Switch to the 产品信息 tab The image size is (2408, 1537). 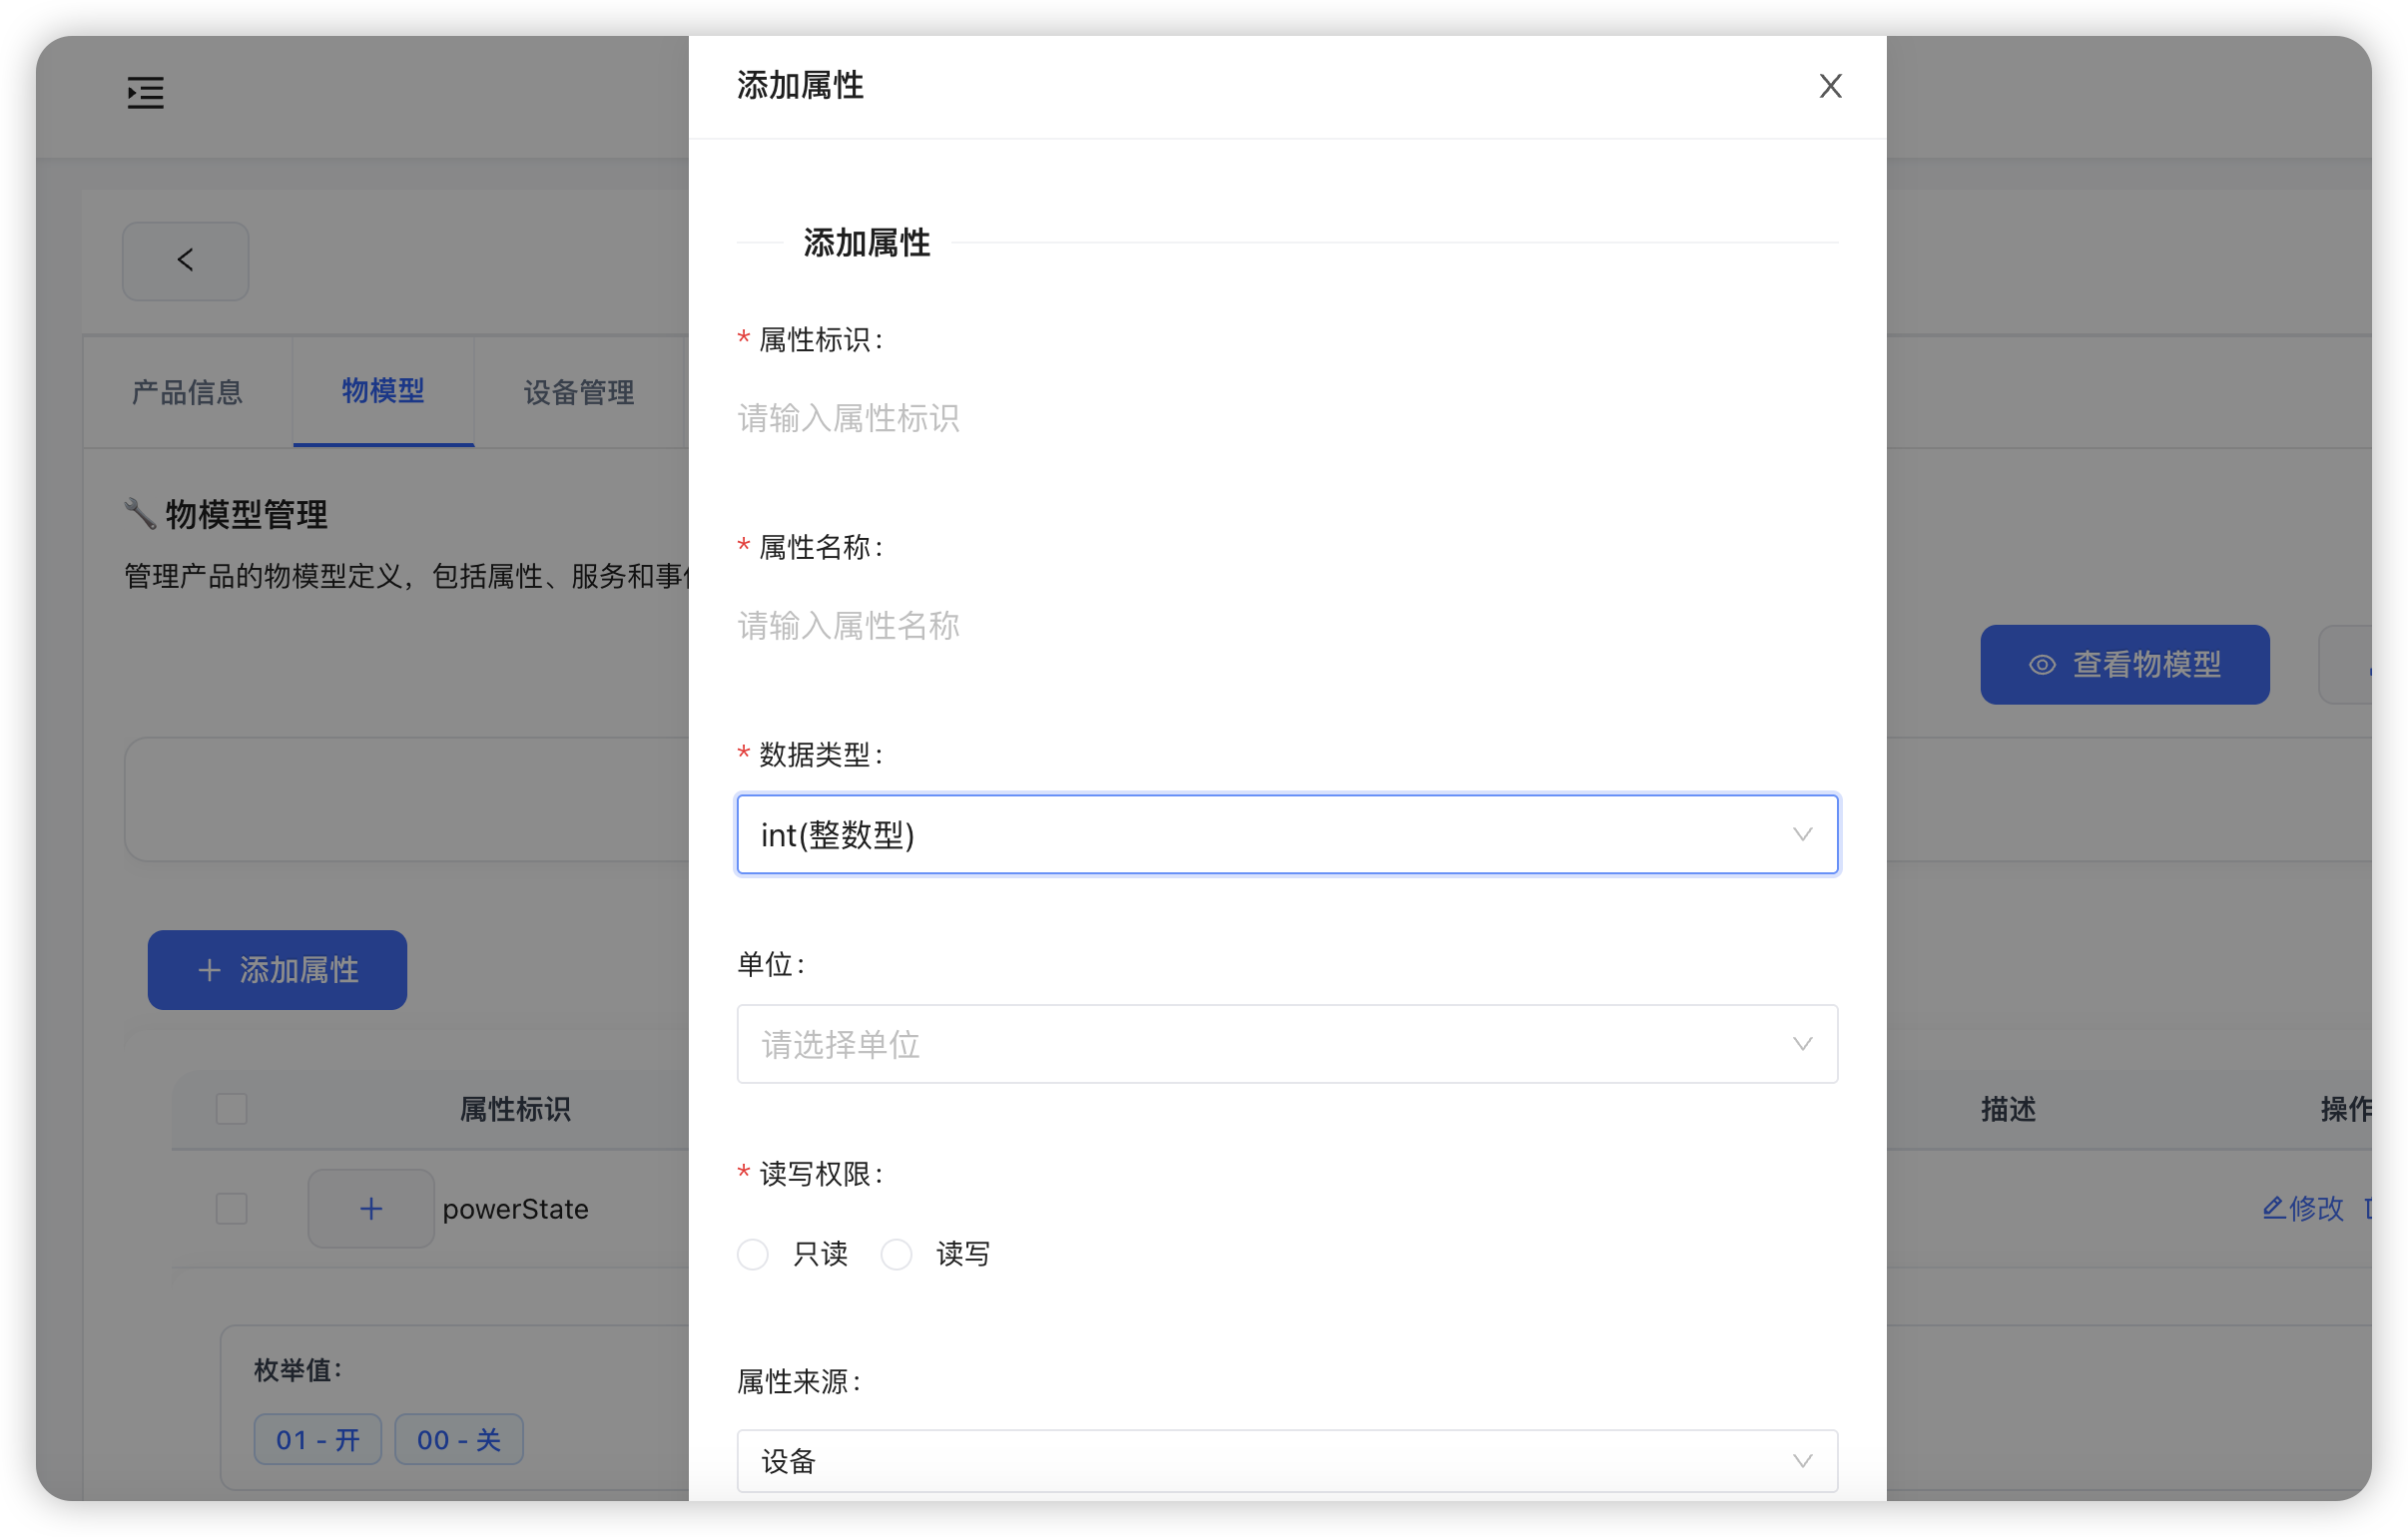(186, 392)
